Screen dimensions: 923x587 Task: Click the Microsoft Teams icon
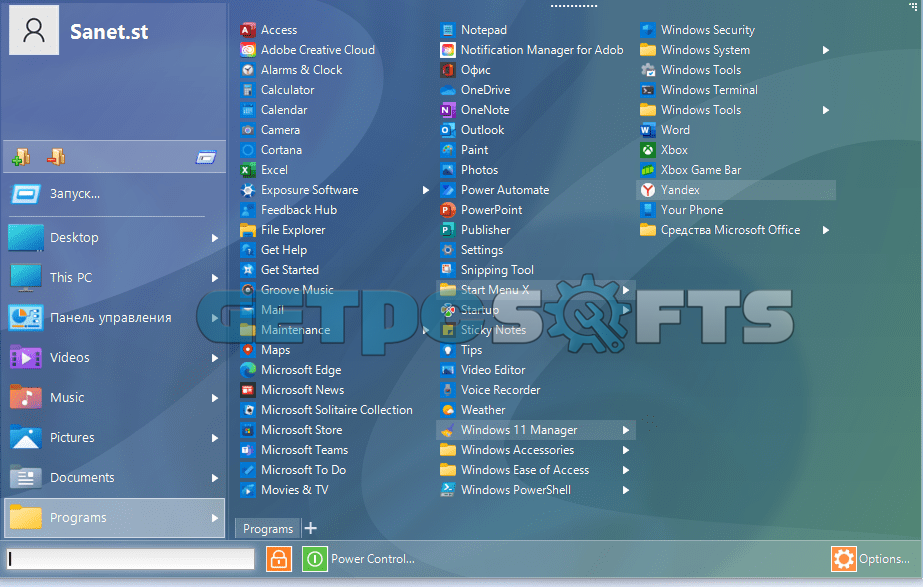(x=248, y=450)
